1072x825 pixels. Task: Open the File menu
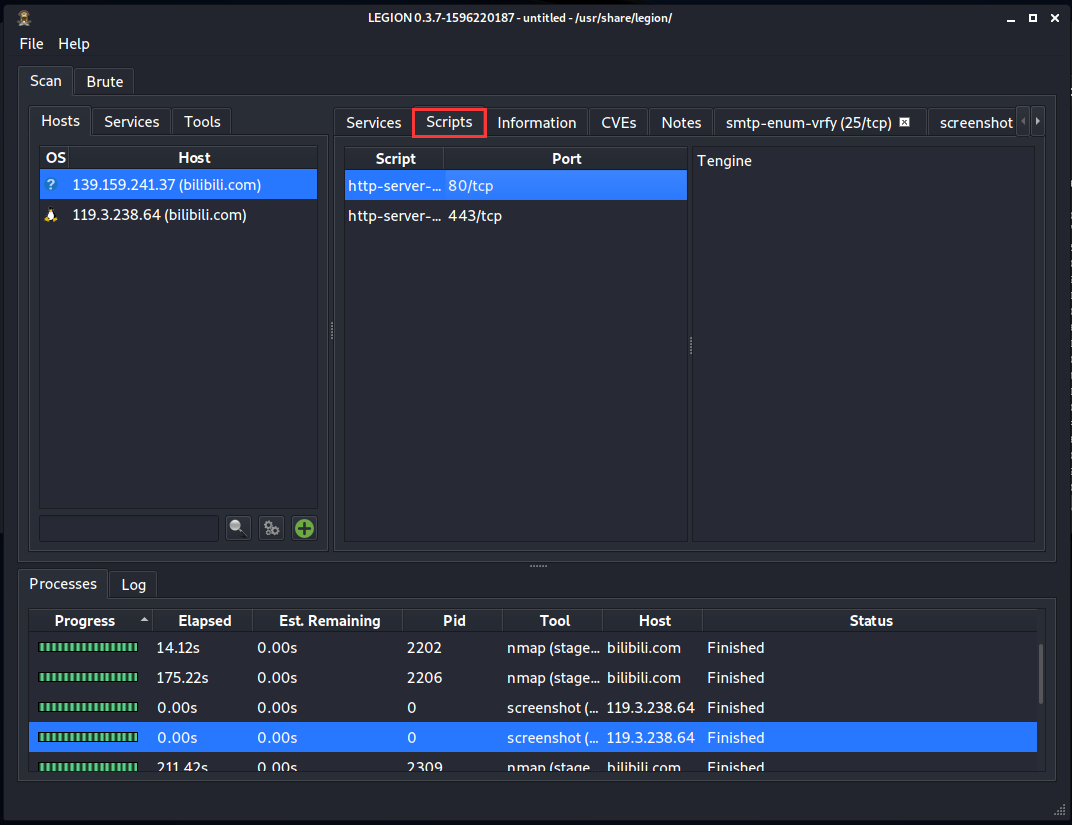coord(31,44)
